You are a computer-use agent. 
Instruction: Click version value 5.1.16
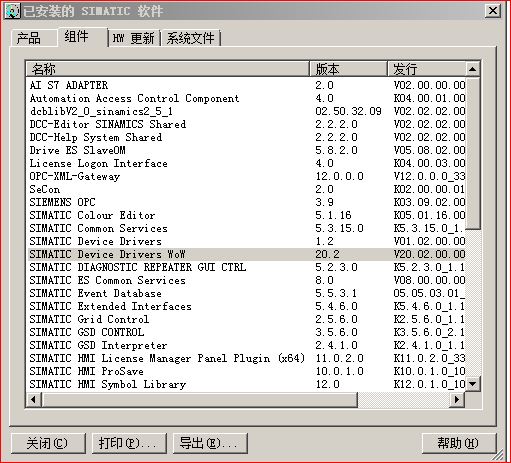pyautogui.click(x=333, y=215)
